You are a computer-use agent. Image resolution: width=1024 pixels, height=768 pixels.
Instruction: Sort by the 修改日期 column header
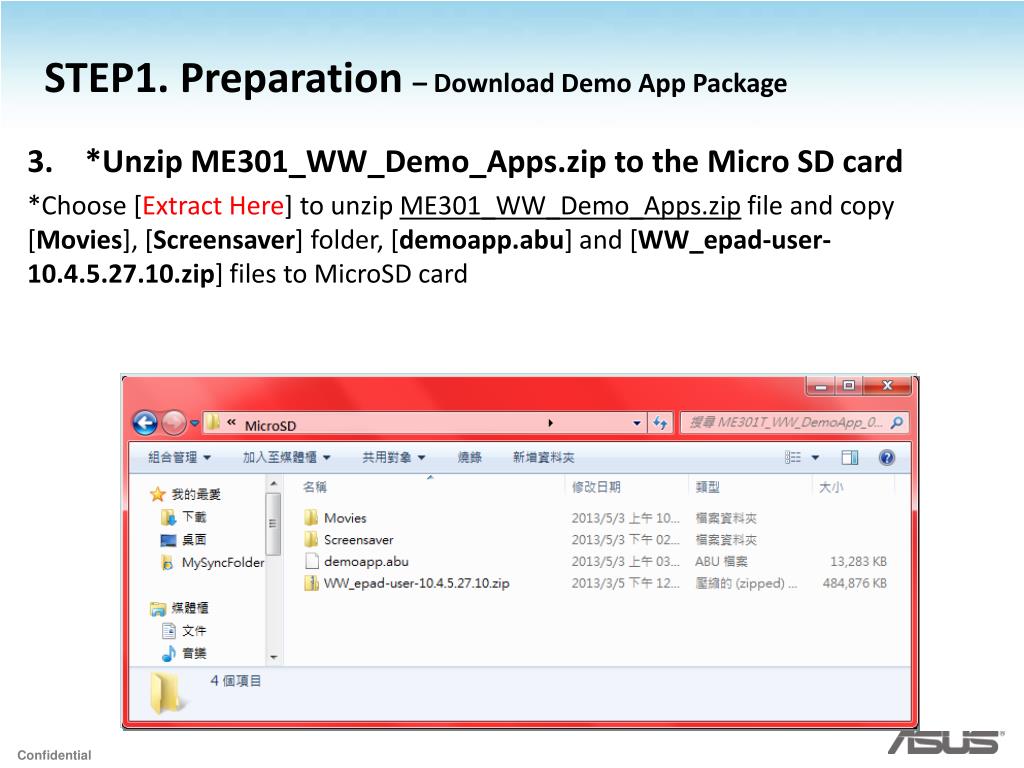click(596, 487)
